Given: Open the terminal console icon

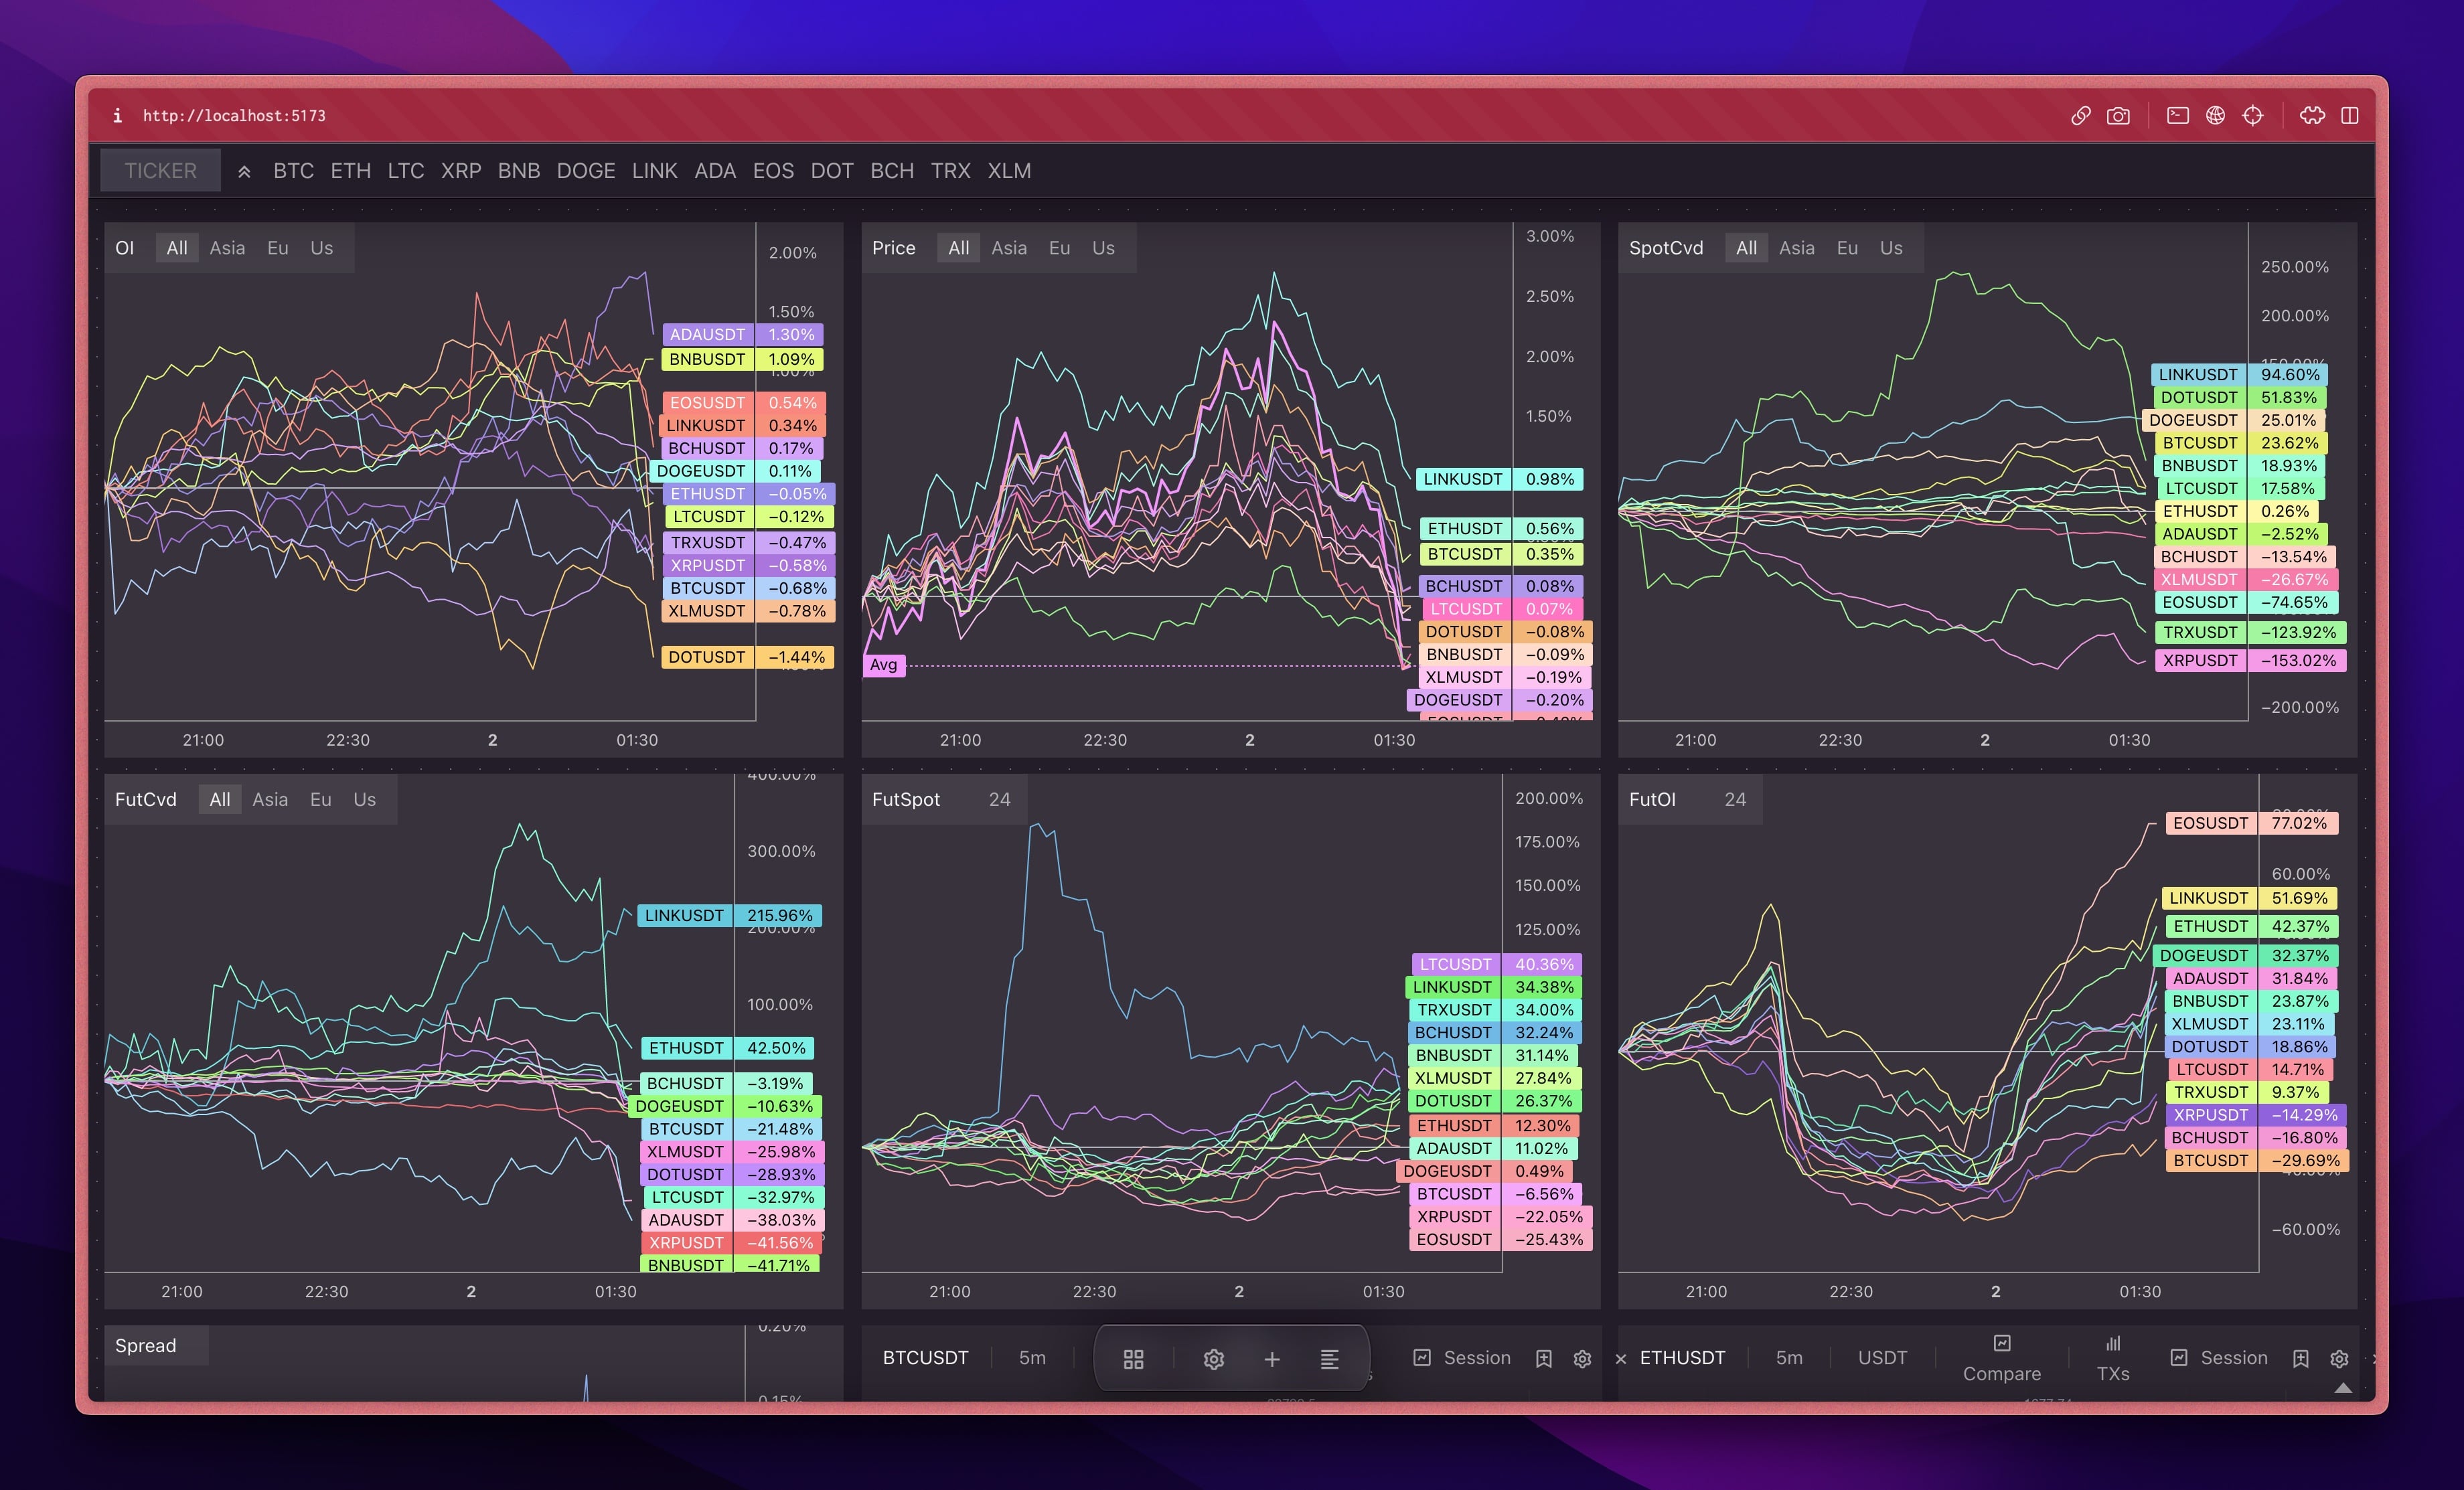Looking at the screenshot, I should tap(2177, 116).
